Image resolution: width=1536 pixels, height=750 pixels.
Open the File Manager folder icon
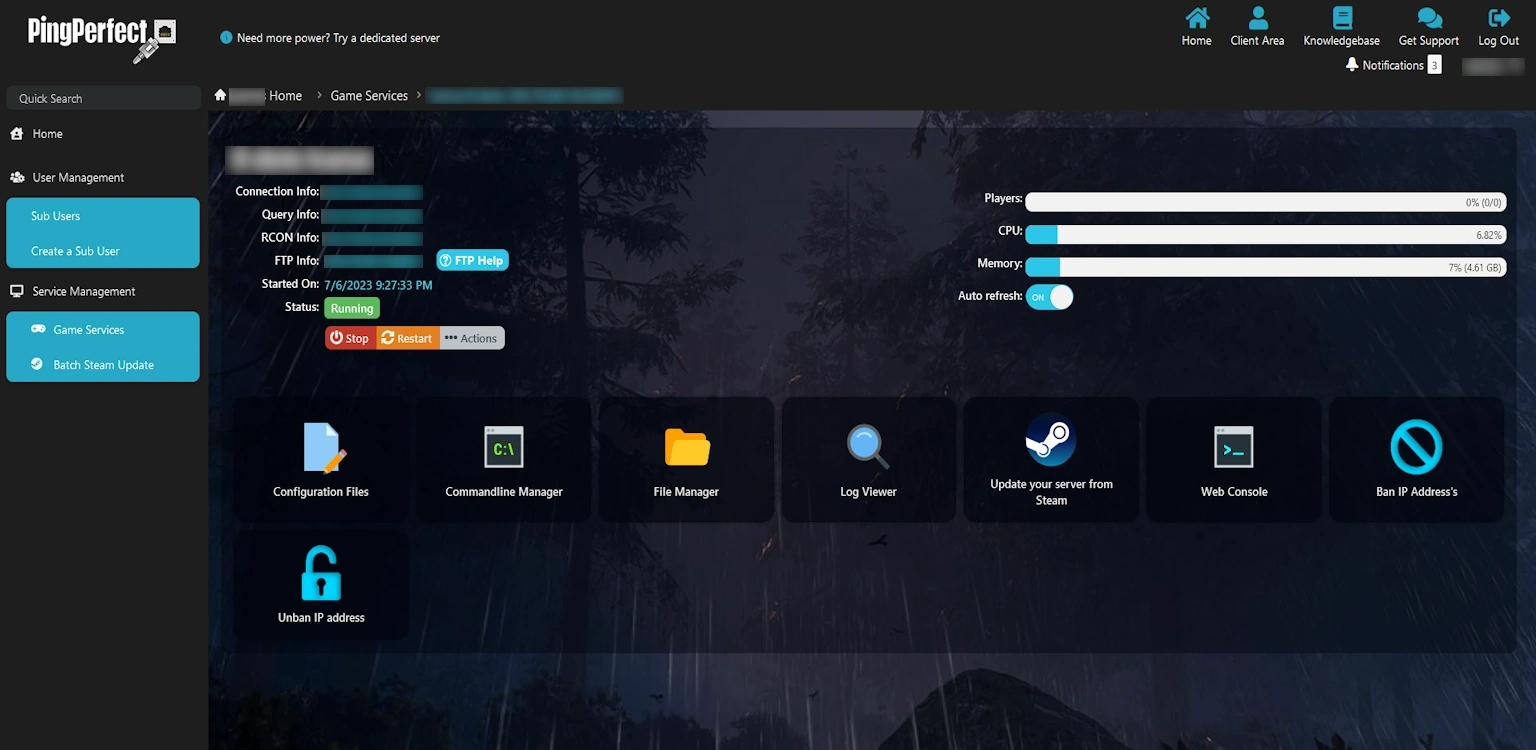[x=686, y=447]
